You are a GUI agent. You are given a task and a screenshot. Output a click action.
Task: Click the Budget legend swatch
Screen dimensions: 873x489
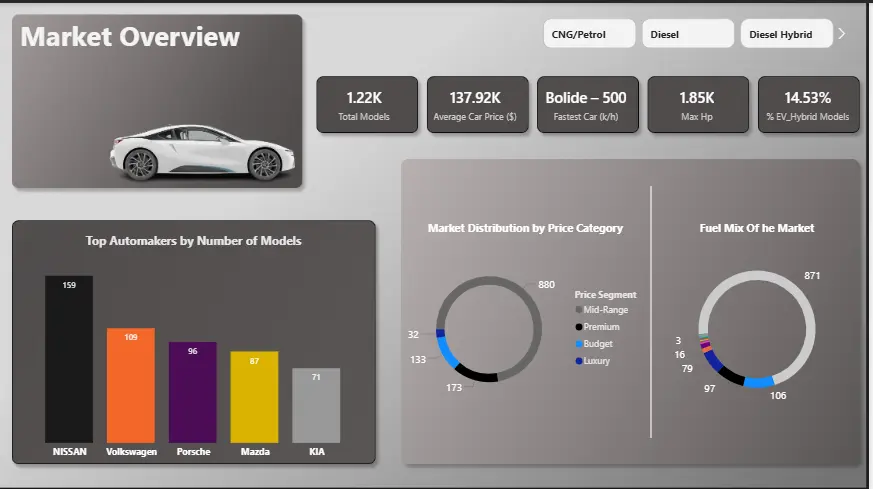tap(578, 344)
